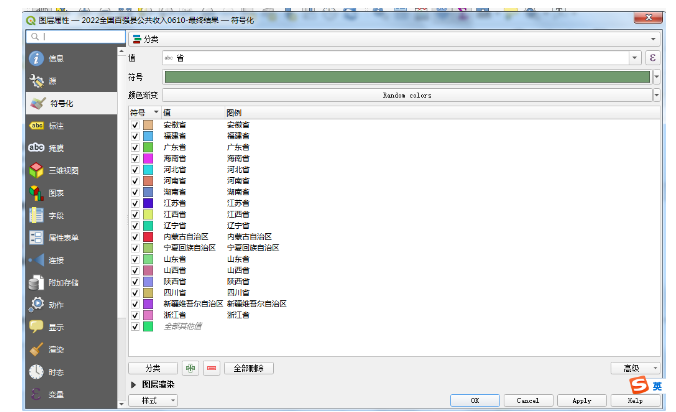
Task: Open the 显示 Display sidebar page
Action: (x=71, y=328)
